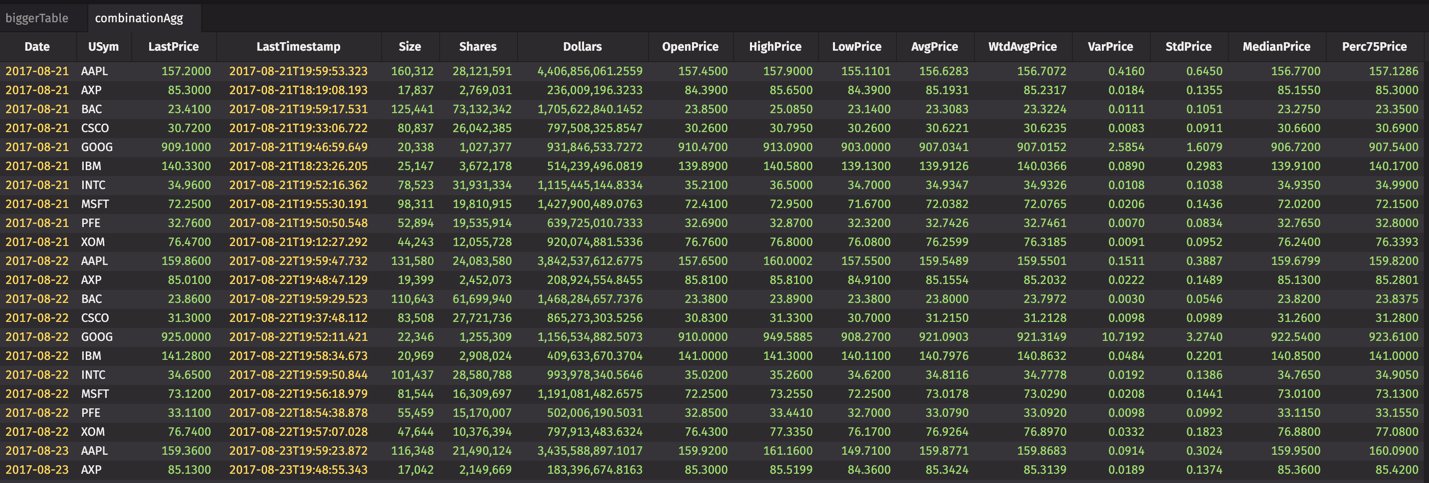The height and width of the screenshot is (483, 1429).
Task: Click the LowPrice column header
Action: pyautogui.click(x=857, y=47)
